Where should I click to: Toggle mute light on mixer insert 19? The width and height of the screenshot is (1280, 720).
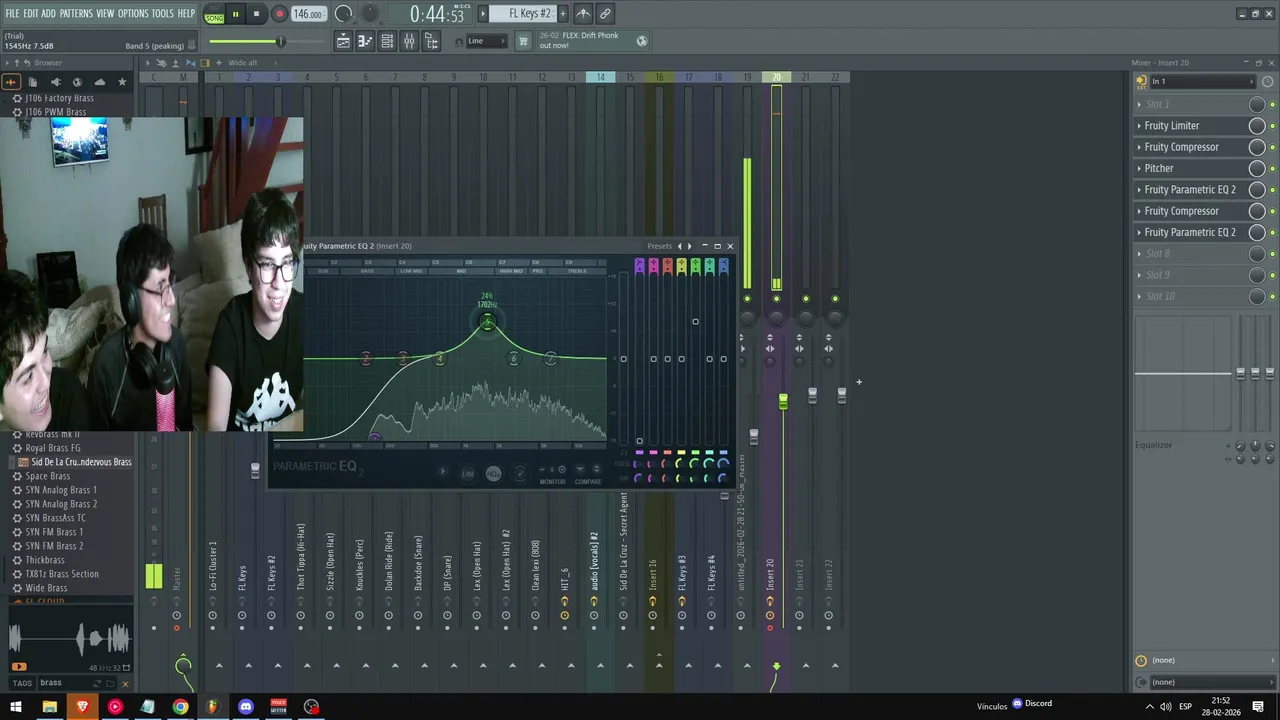tap(747, 298)
